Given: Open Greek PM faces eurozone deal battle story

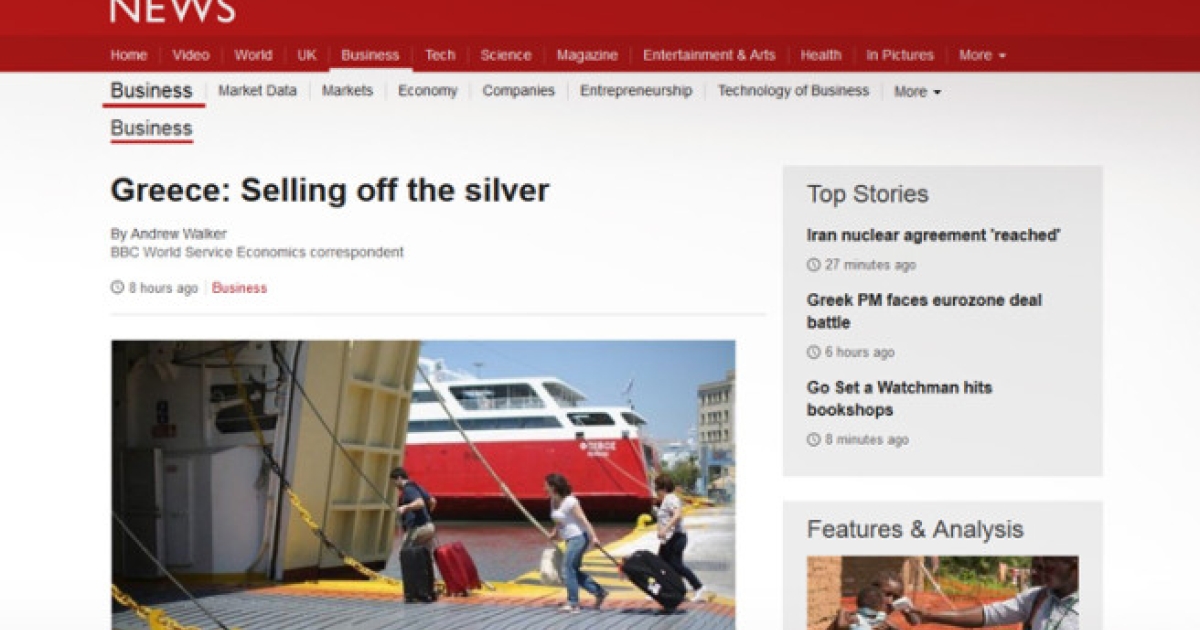Looking at the screenshot, I should click(x=924, y=311).
